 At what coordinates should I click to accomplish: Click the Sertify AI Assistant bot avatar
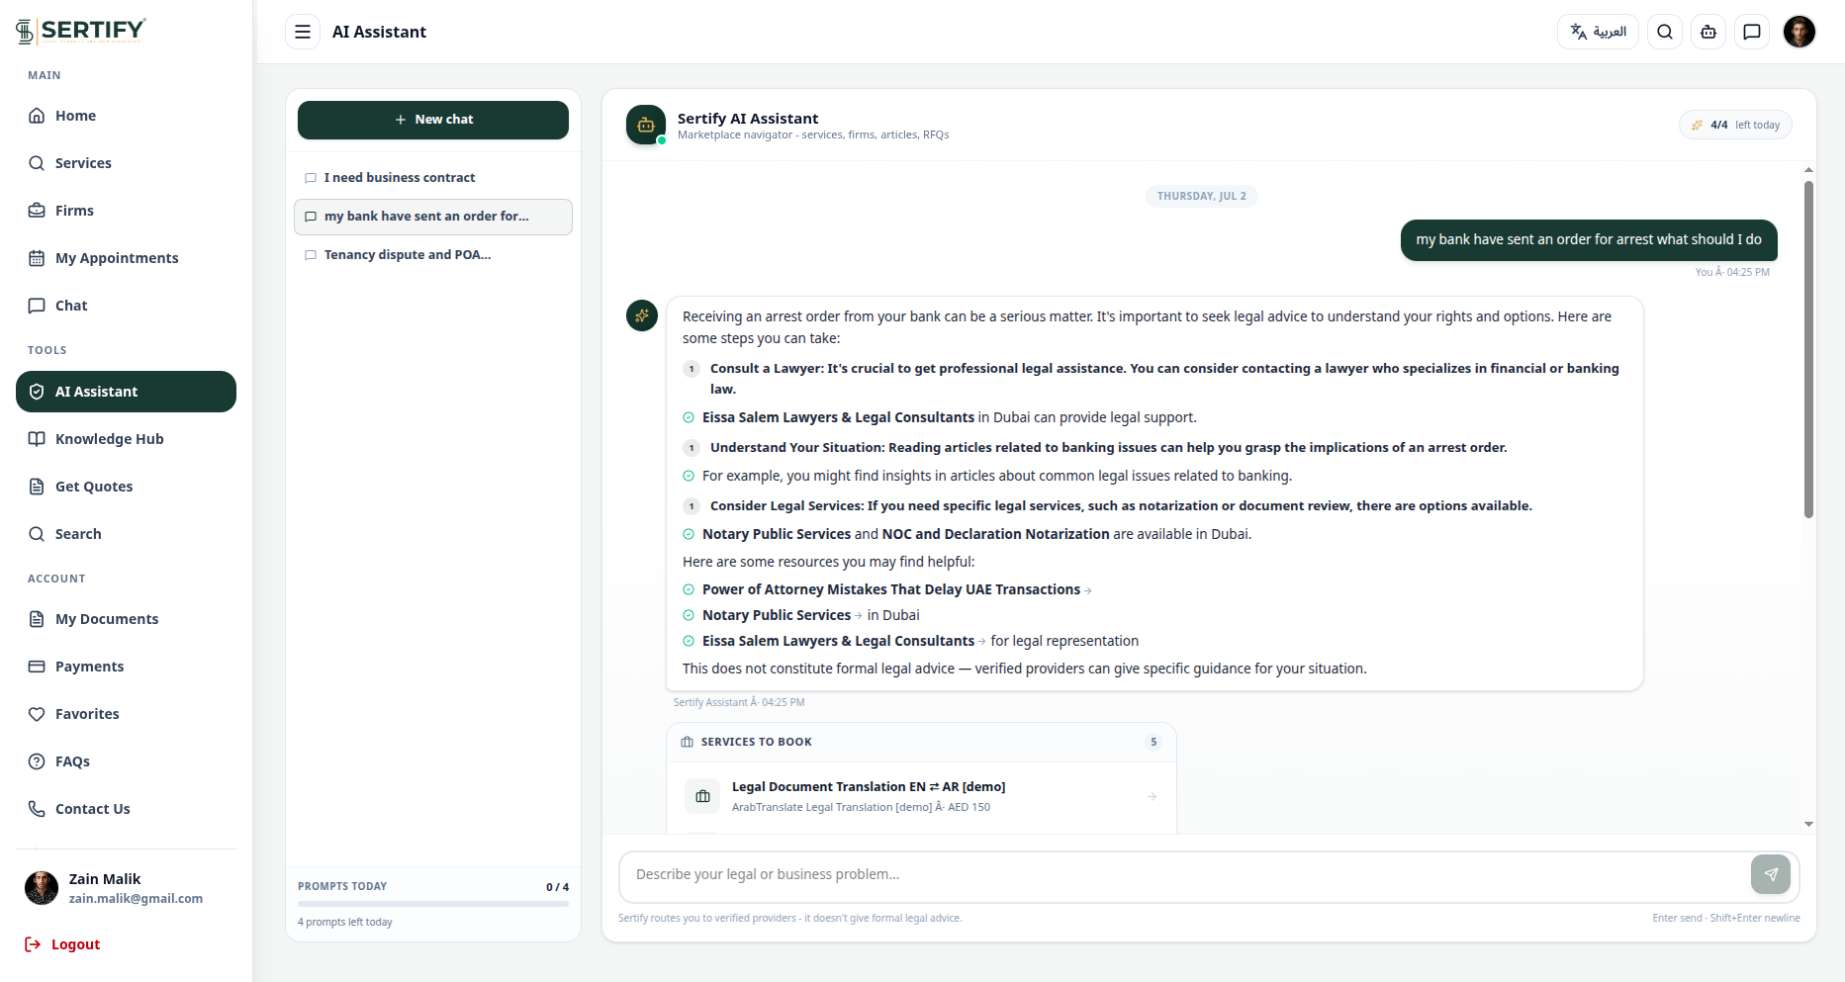(x=646, y=125)
